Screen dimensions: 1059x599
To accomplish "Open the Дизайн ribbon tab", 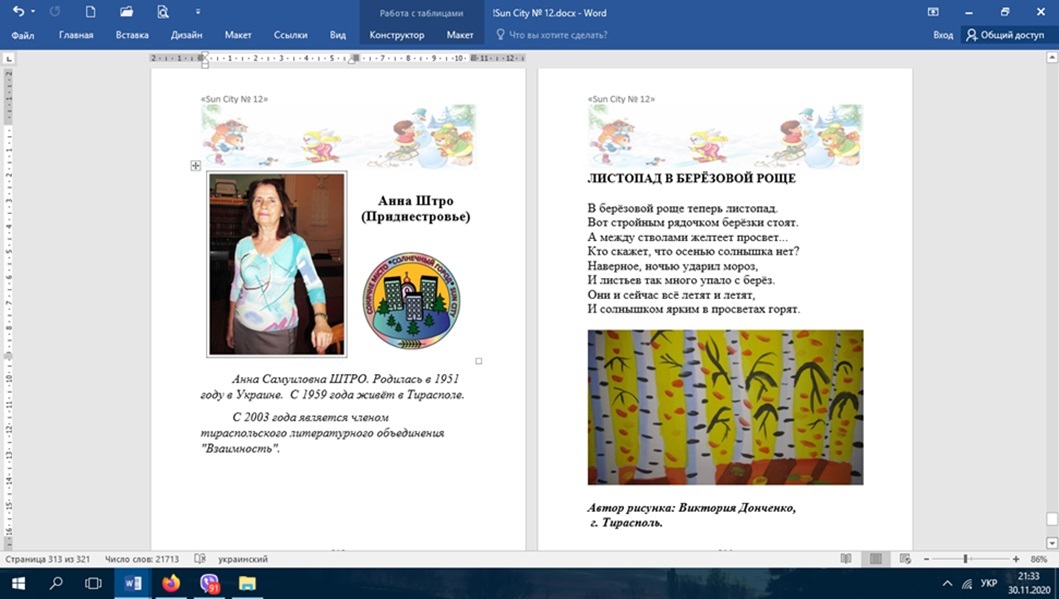I will (186, 35).
